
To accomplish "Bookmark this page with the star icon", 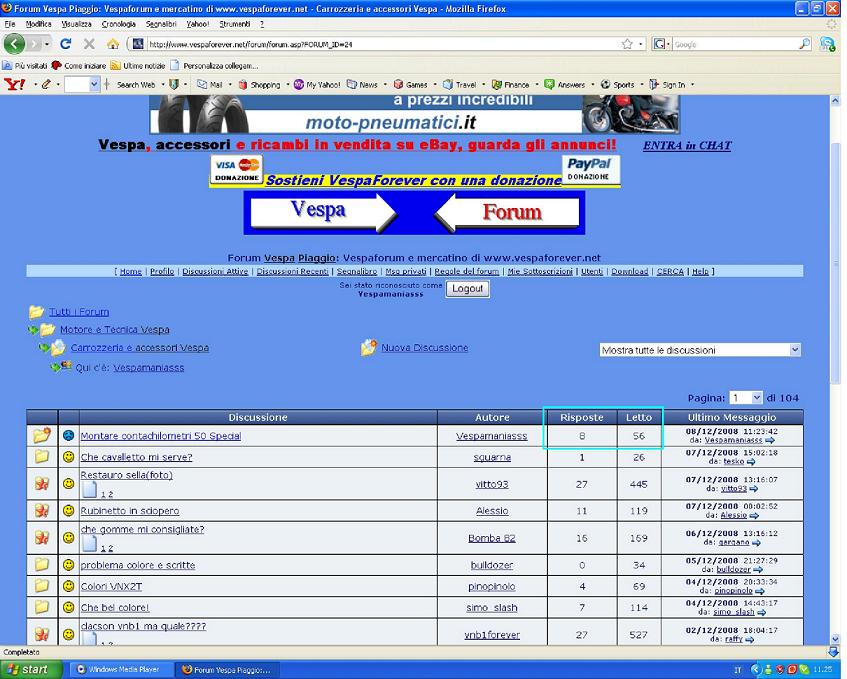I will (627, 44).
